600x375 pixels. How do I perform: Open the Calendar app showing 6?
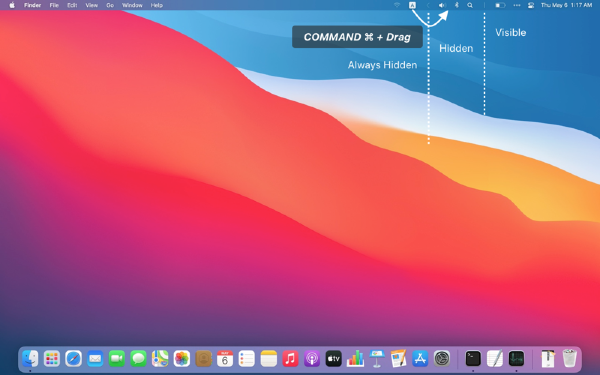[x=225, y=359]
